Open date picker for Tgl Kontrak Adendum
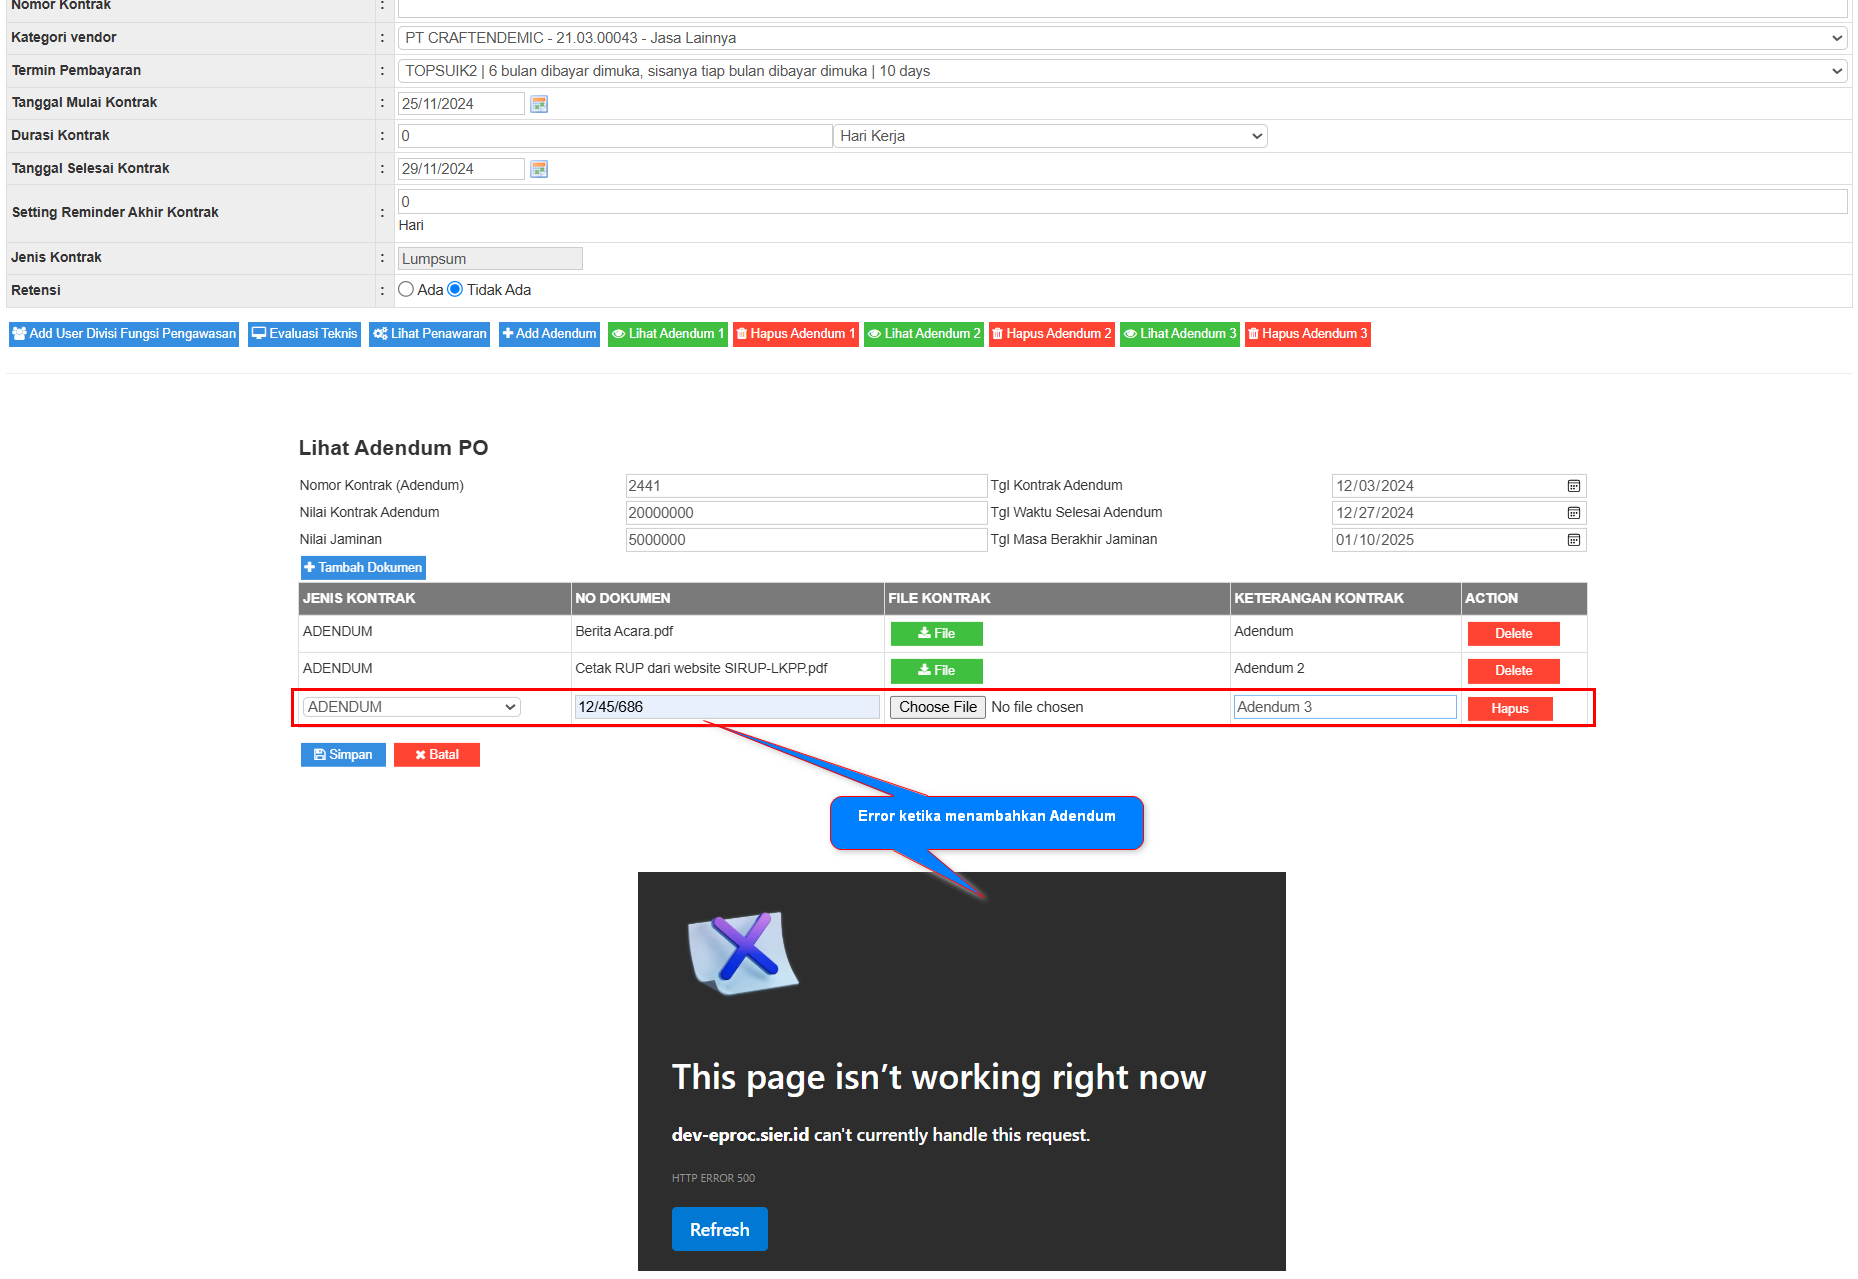 pyautogui.click(x=1574, y=486)
